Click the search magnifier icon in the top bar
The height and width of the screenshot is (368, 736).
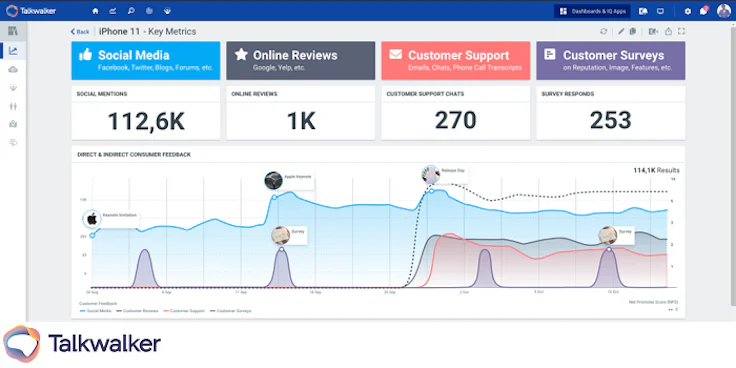pyautogui.click(x=131, y=11)
